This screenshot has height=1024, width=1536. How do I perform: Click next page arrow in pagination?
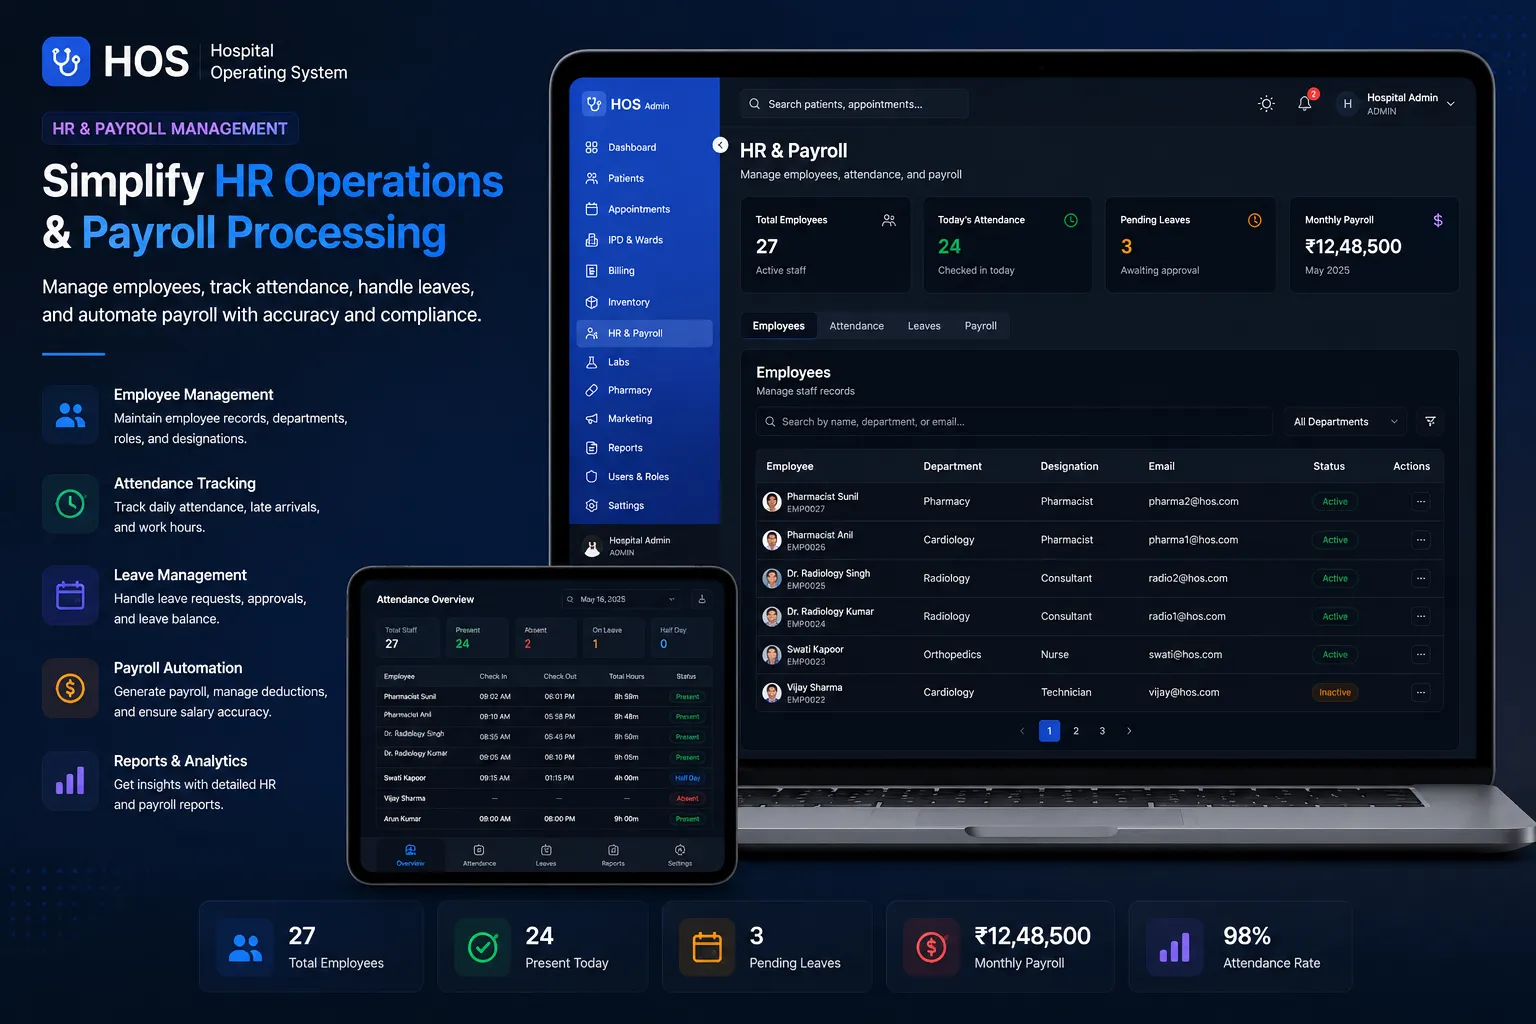[x=1129, y=731]
